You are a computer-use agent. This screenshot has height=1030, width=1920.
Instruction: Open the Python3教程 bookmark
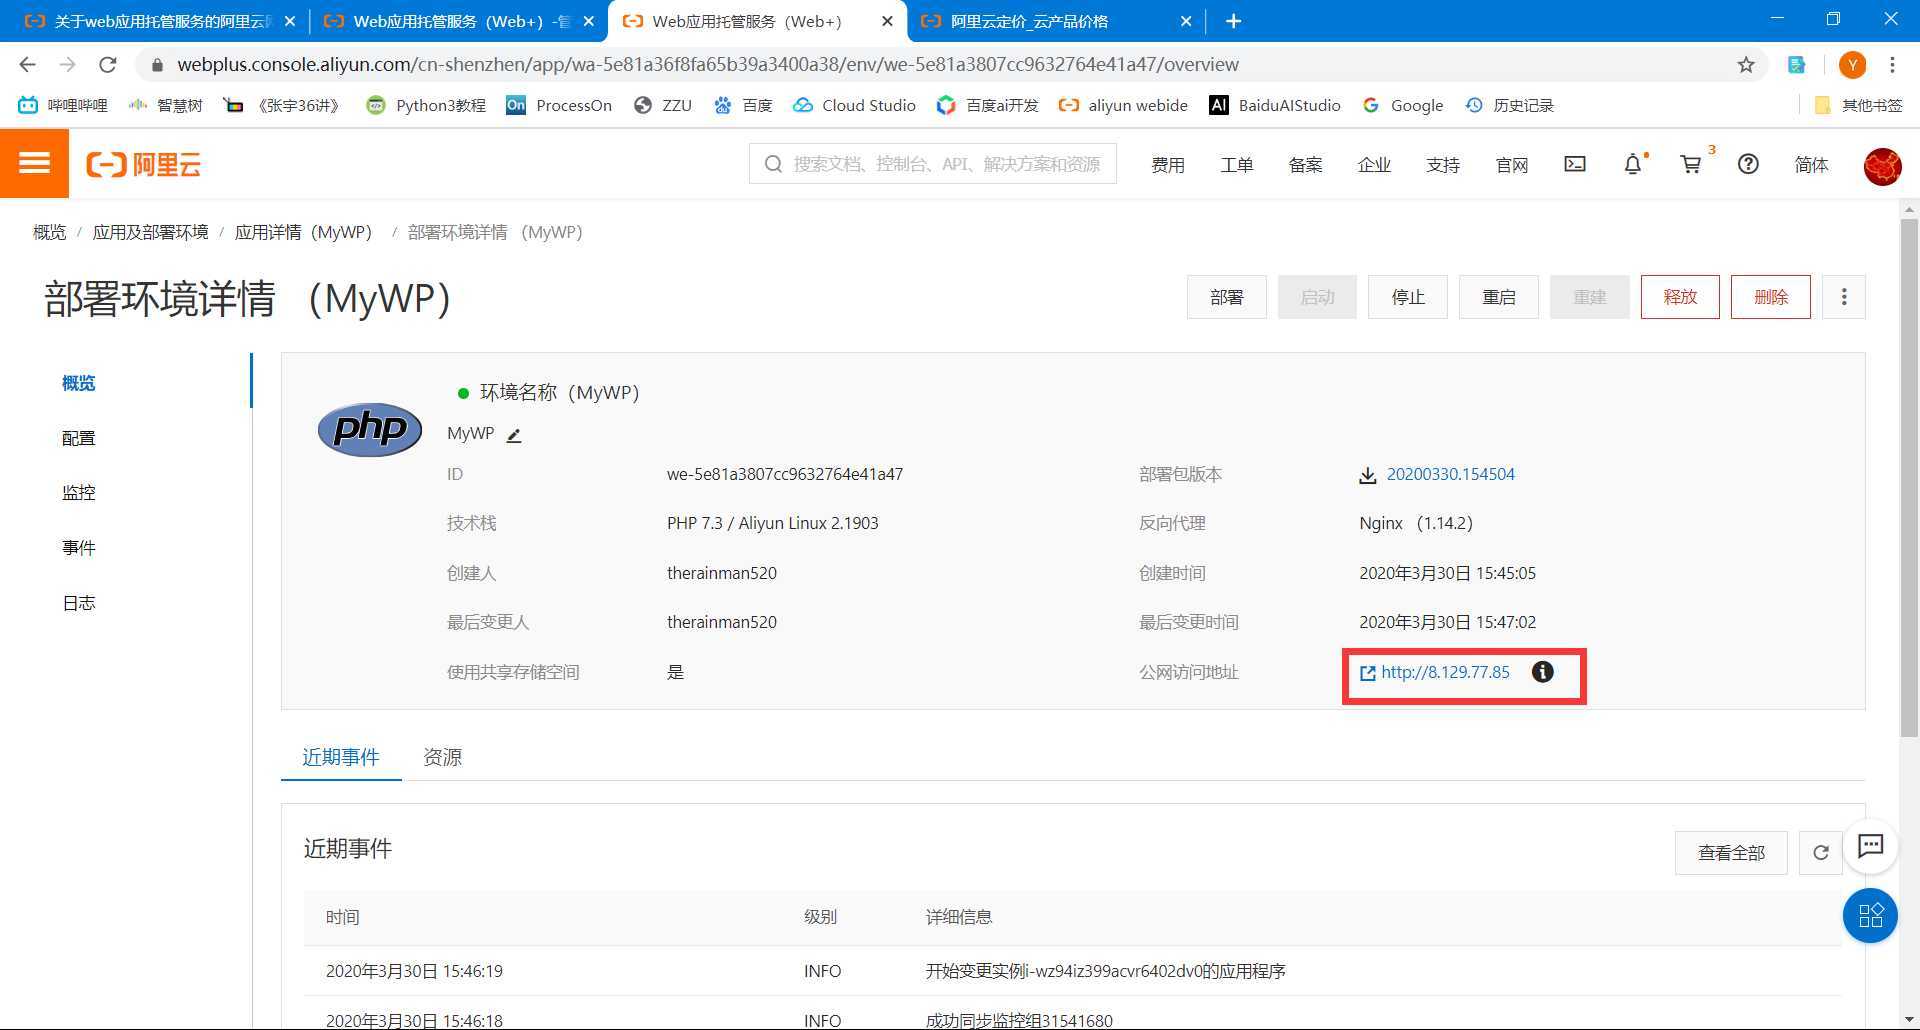pos(425,105)
